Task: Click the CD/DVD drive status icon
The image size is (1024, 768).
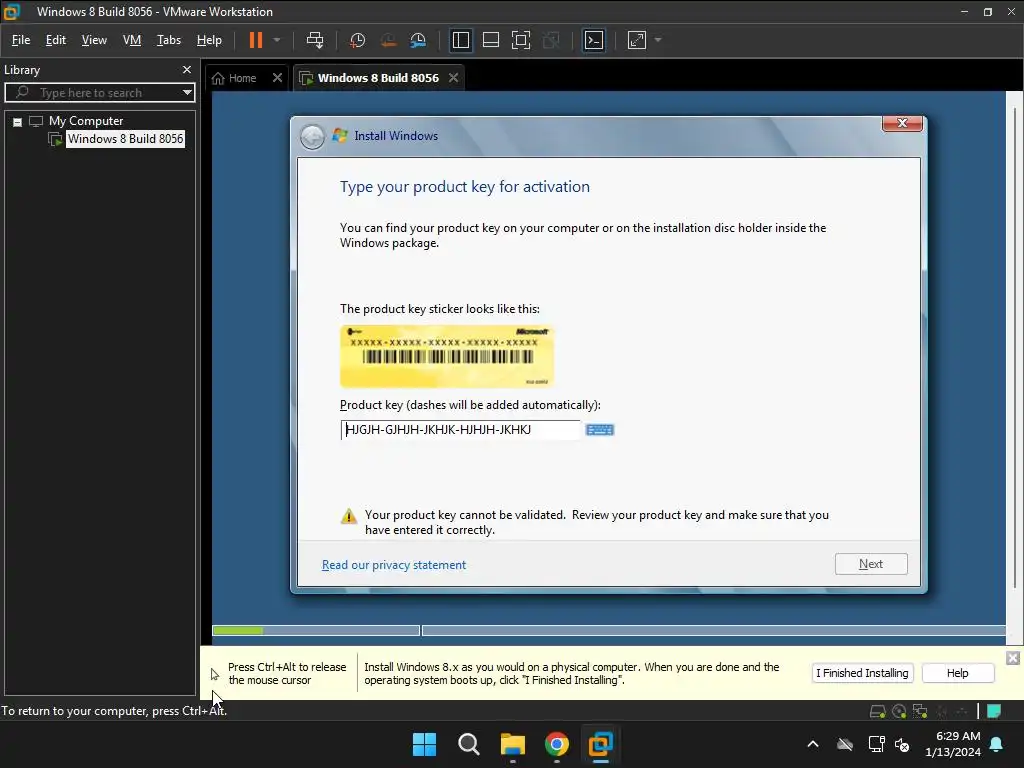Action: [899, 711]
